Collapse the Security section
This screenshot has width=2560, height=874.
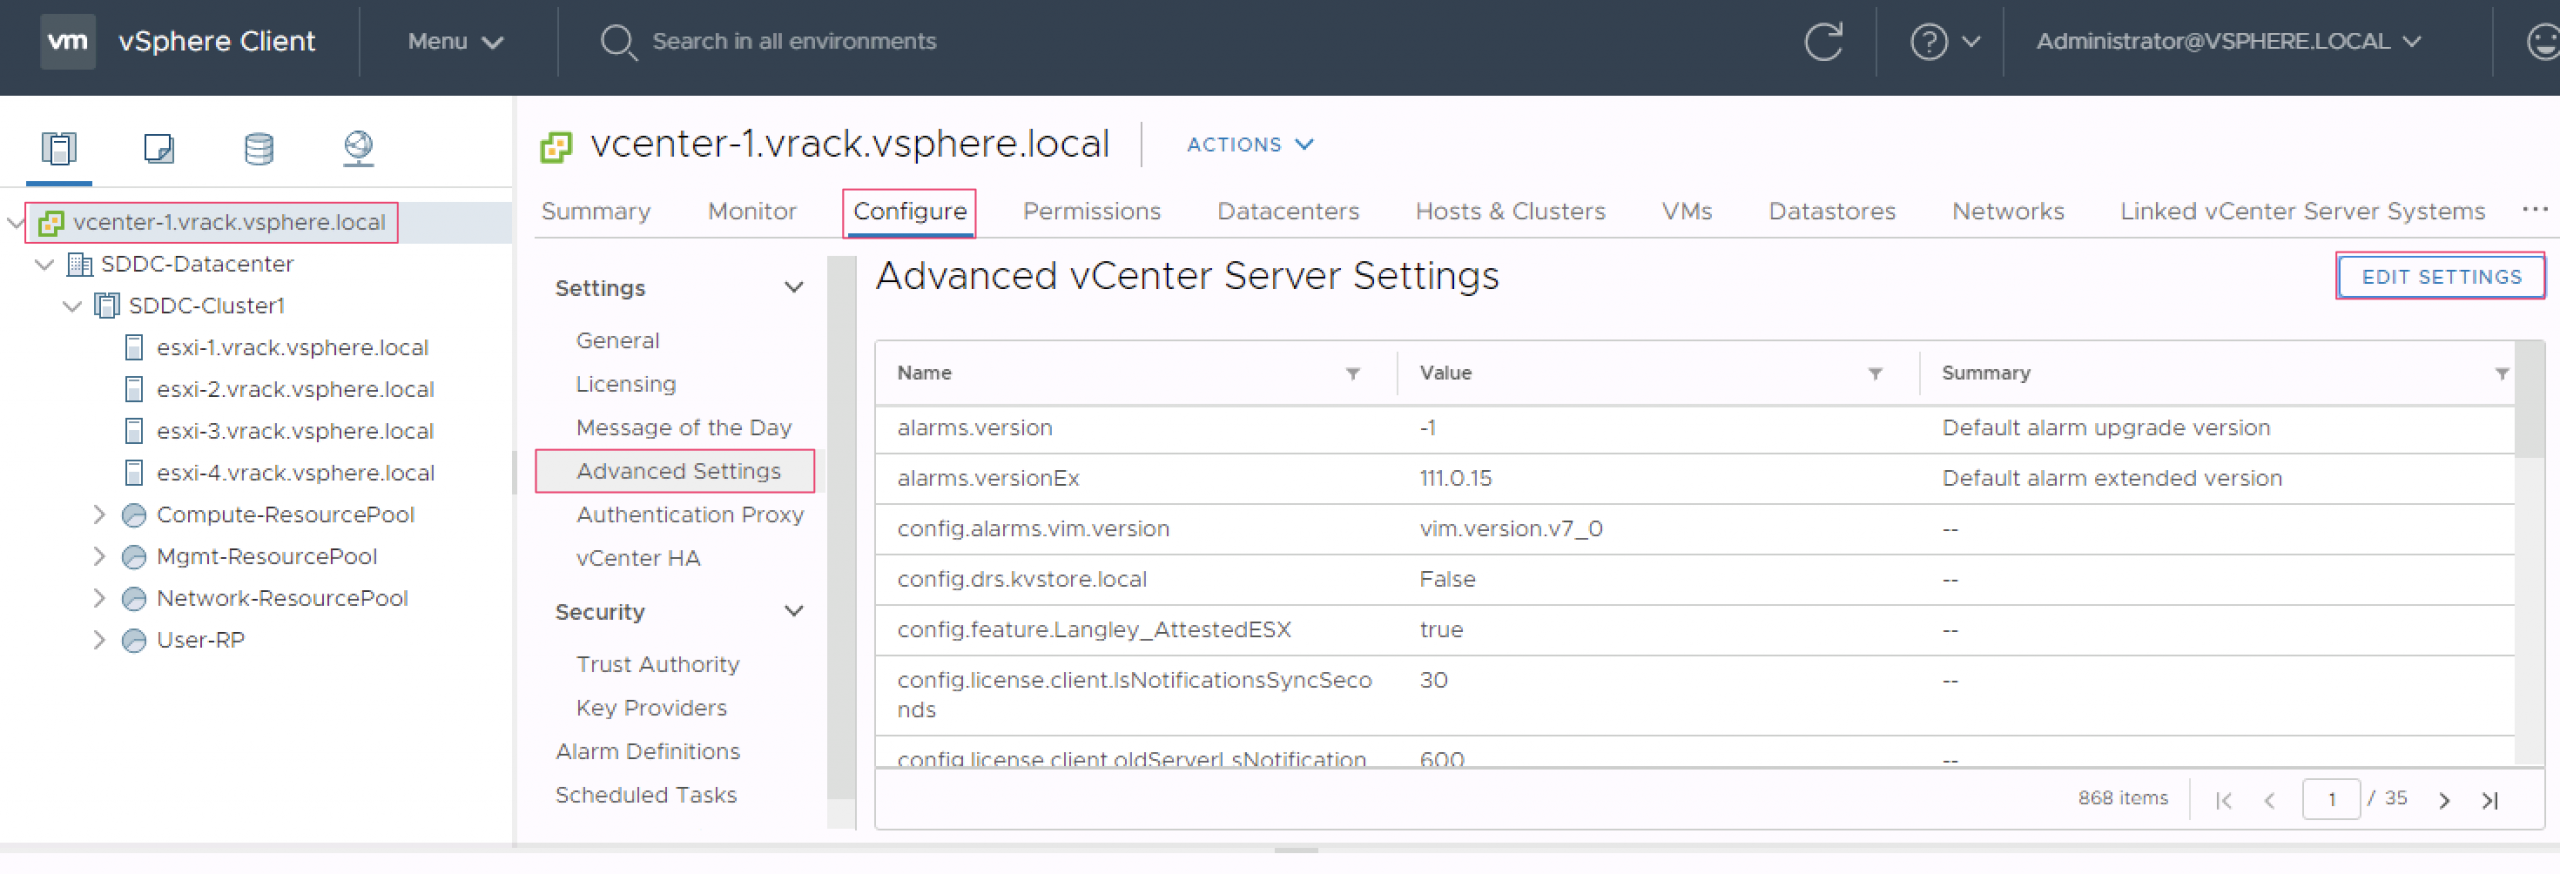click(x=794, y=611)
